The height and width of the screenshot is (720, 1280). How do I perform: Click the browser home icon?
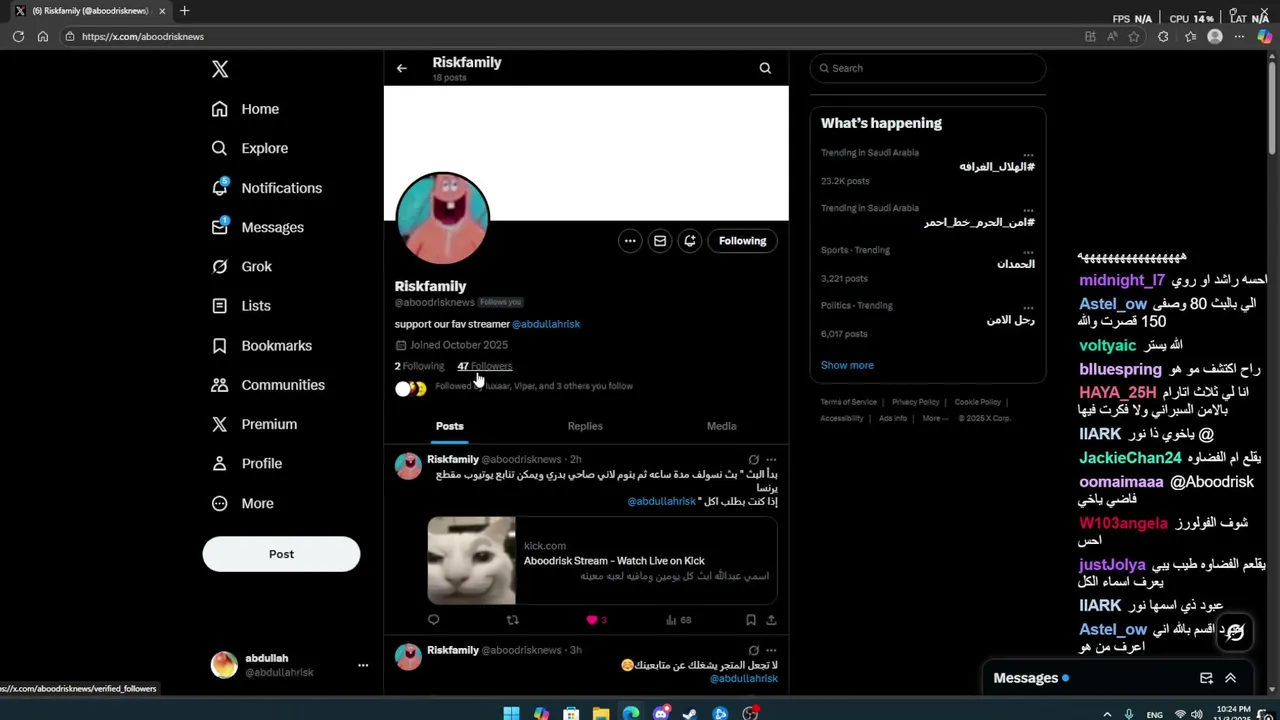pyautogui.click(x=43, y=36)
